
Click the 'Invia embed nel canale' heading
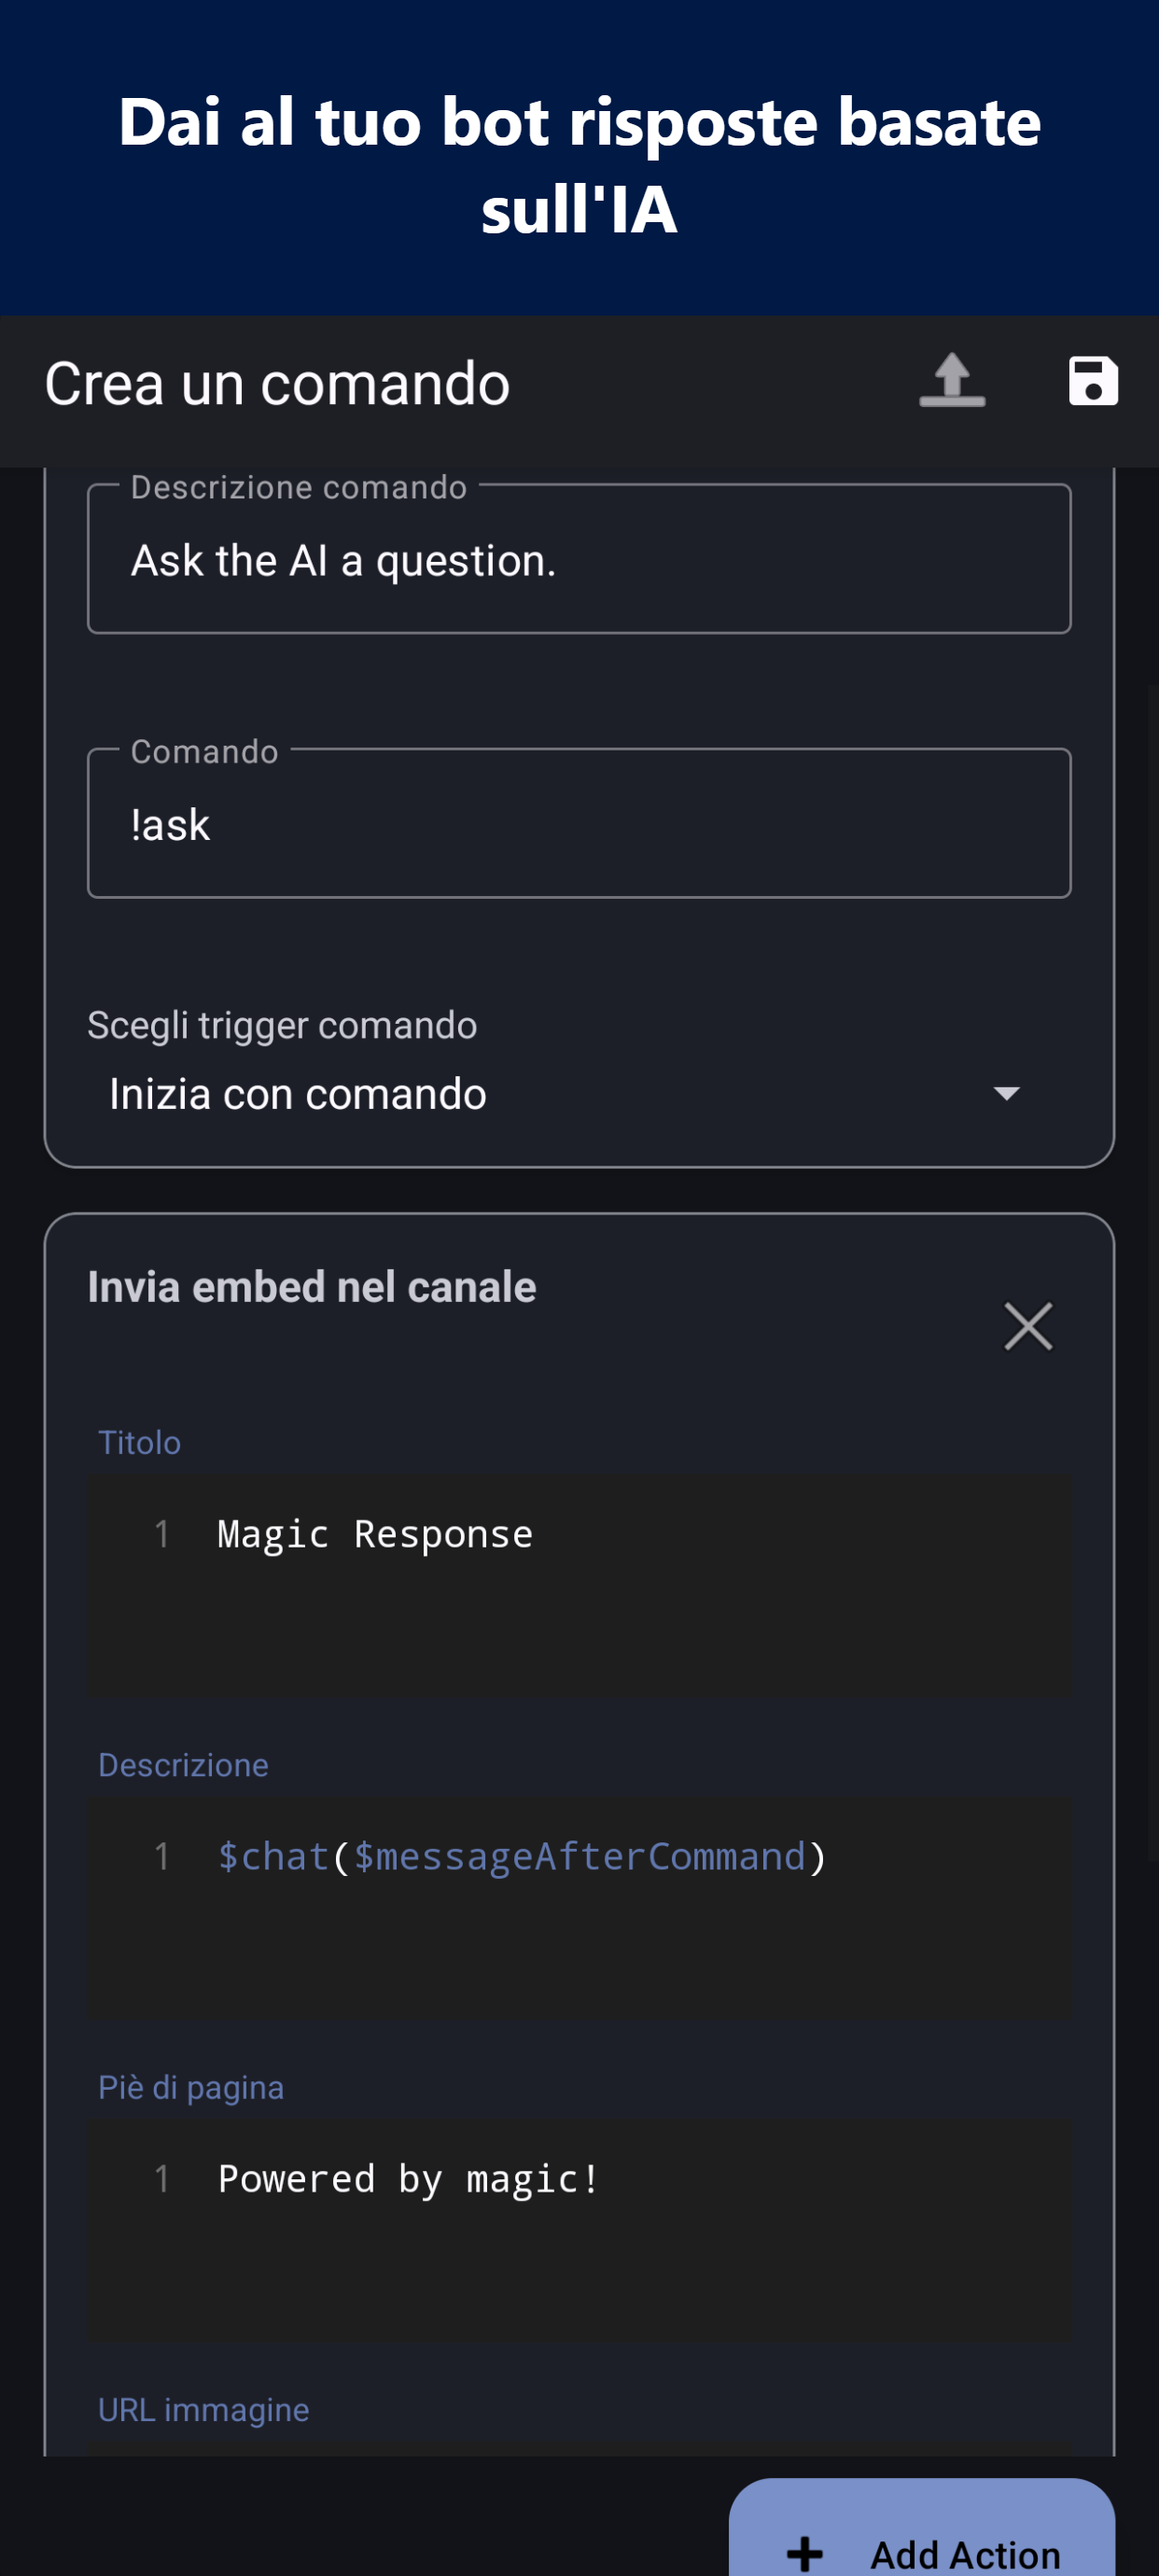pyautogui.click(x=312, y=1287)
